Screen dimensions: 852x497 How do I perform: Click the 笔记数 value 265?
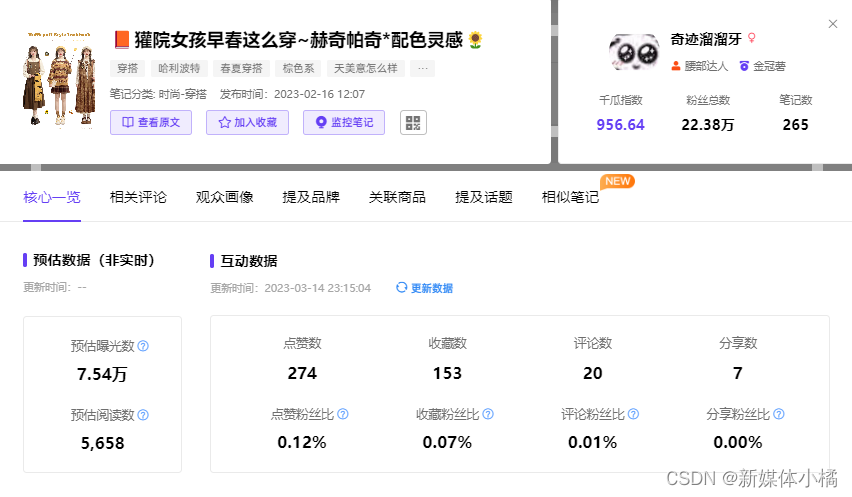pos(795,125)
